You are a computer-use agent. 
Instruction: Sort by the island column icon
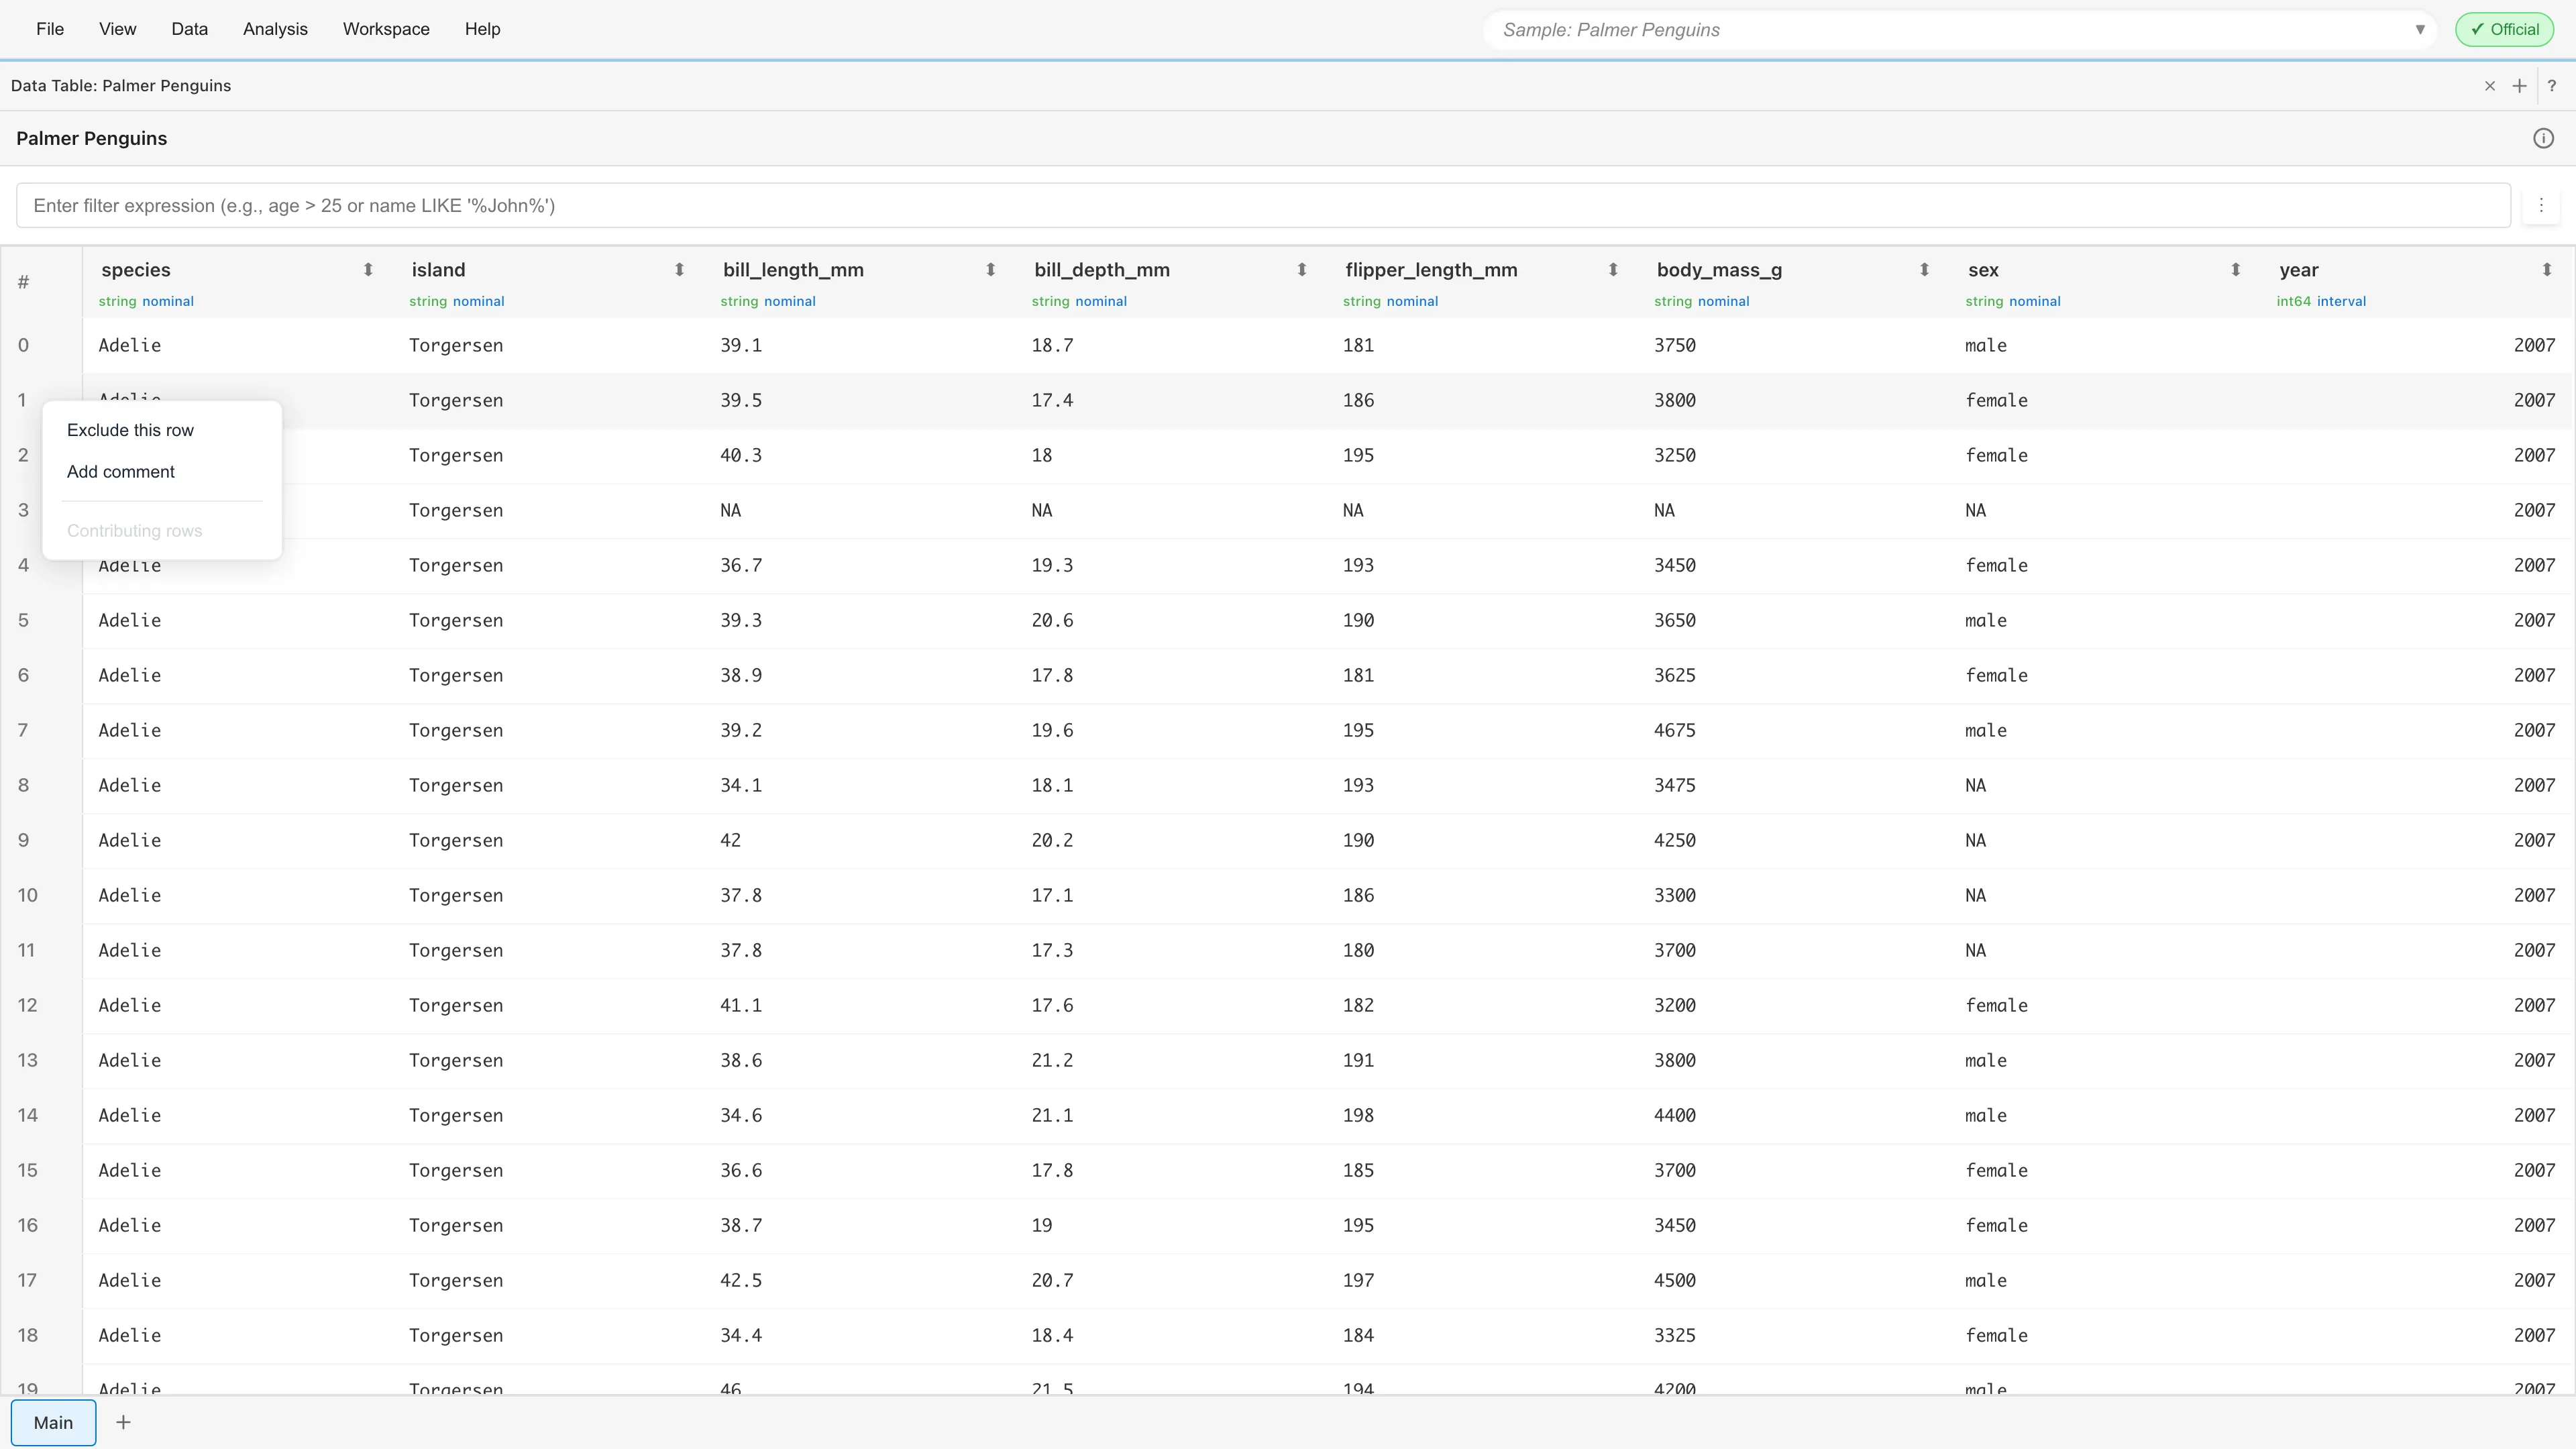coord(679,270)
